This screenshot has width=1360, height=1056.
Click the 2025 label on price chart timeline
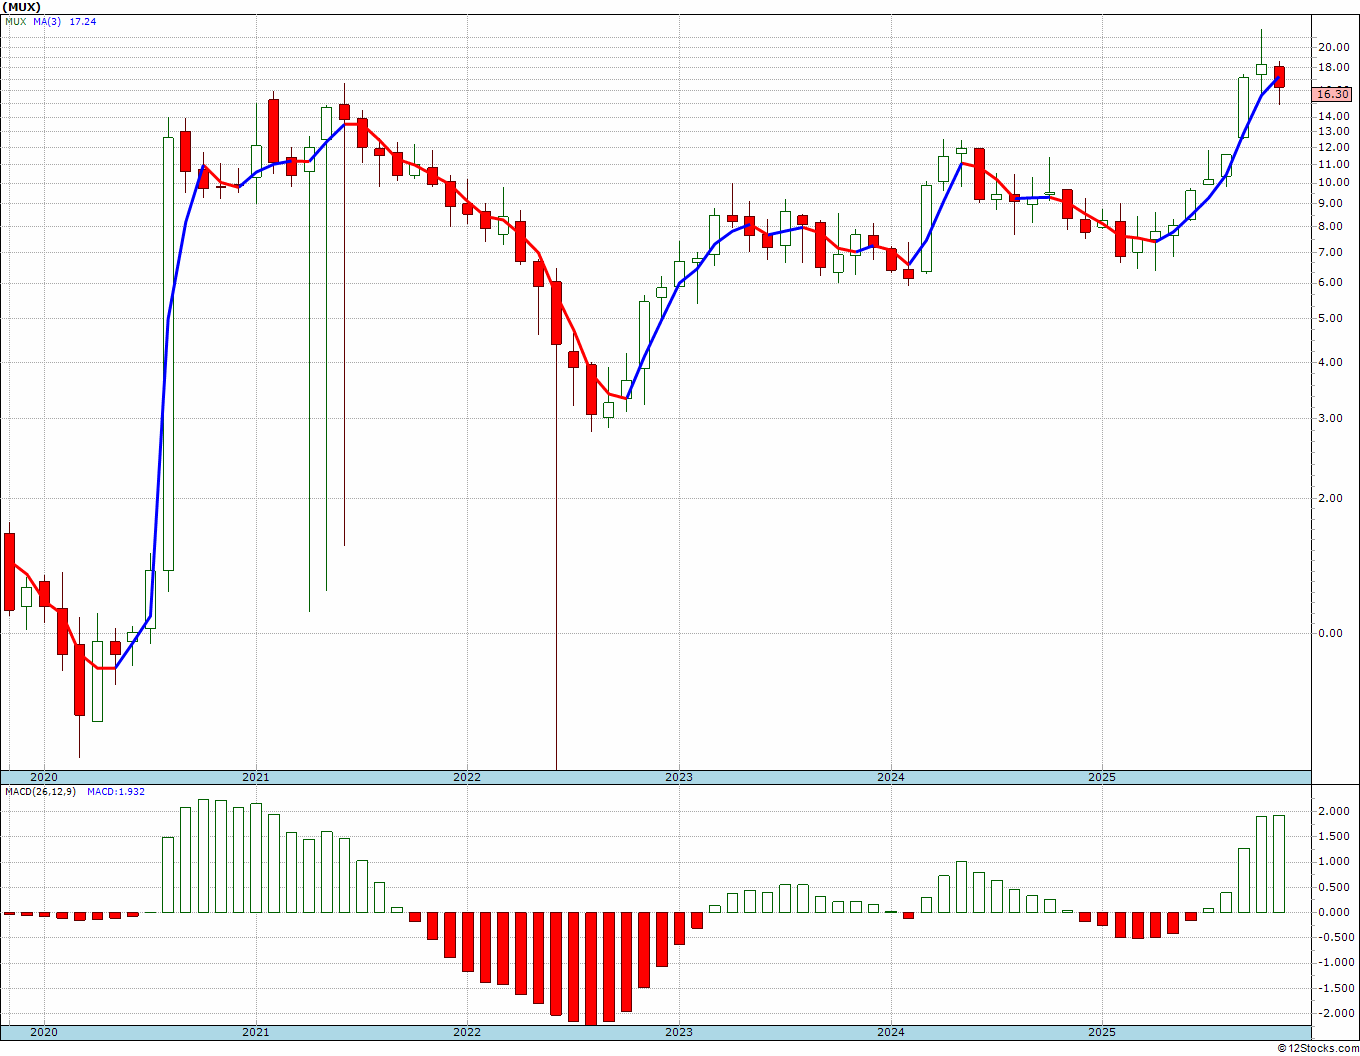click(1101, 777)
